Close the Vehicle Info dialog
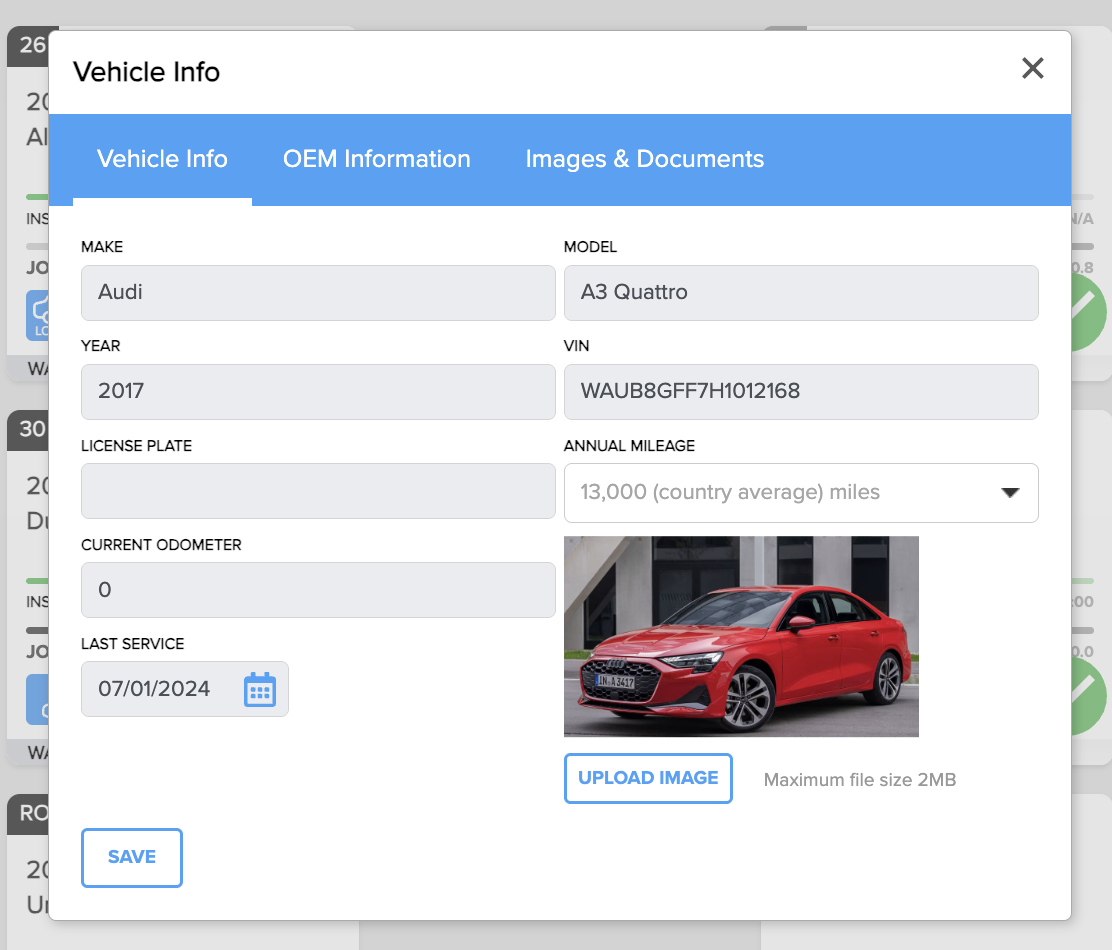The width and height of the screenshot is (1112, 950). pyautogui.click(x=1032, y=68)
